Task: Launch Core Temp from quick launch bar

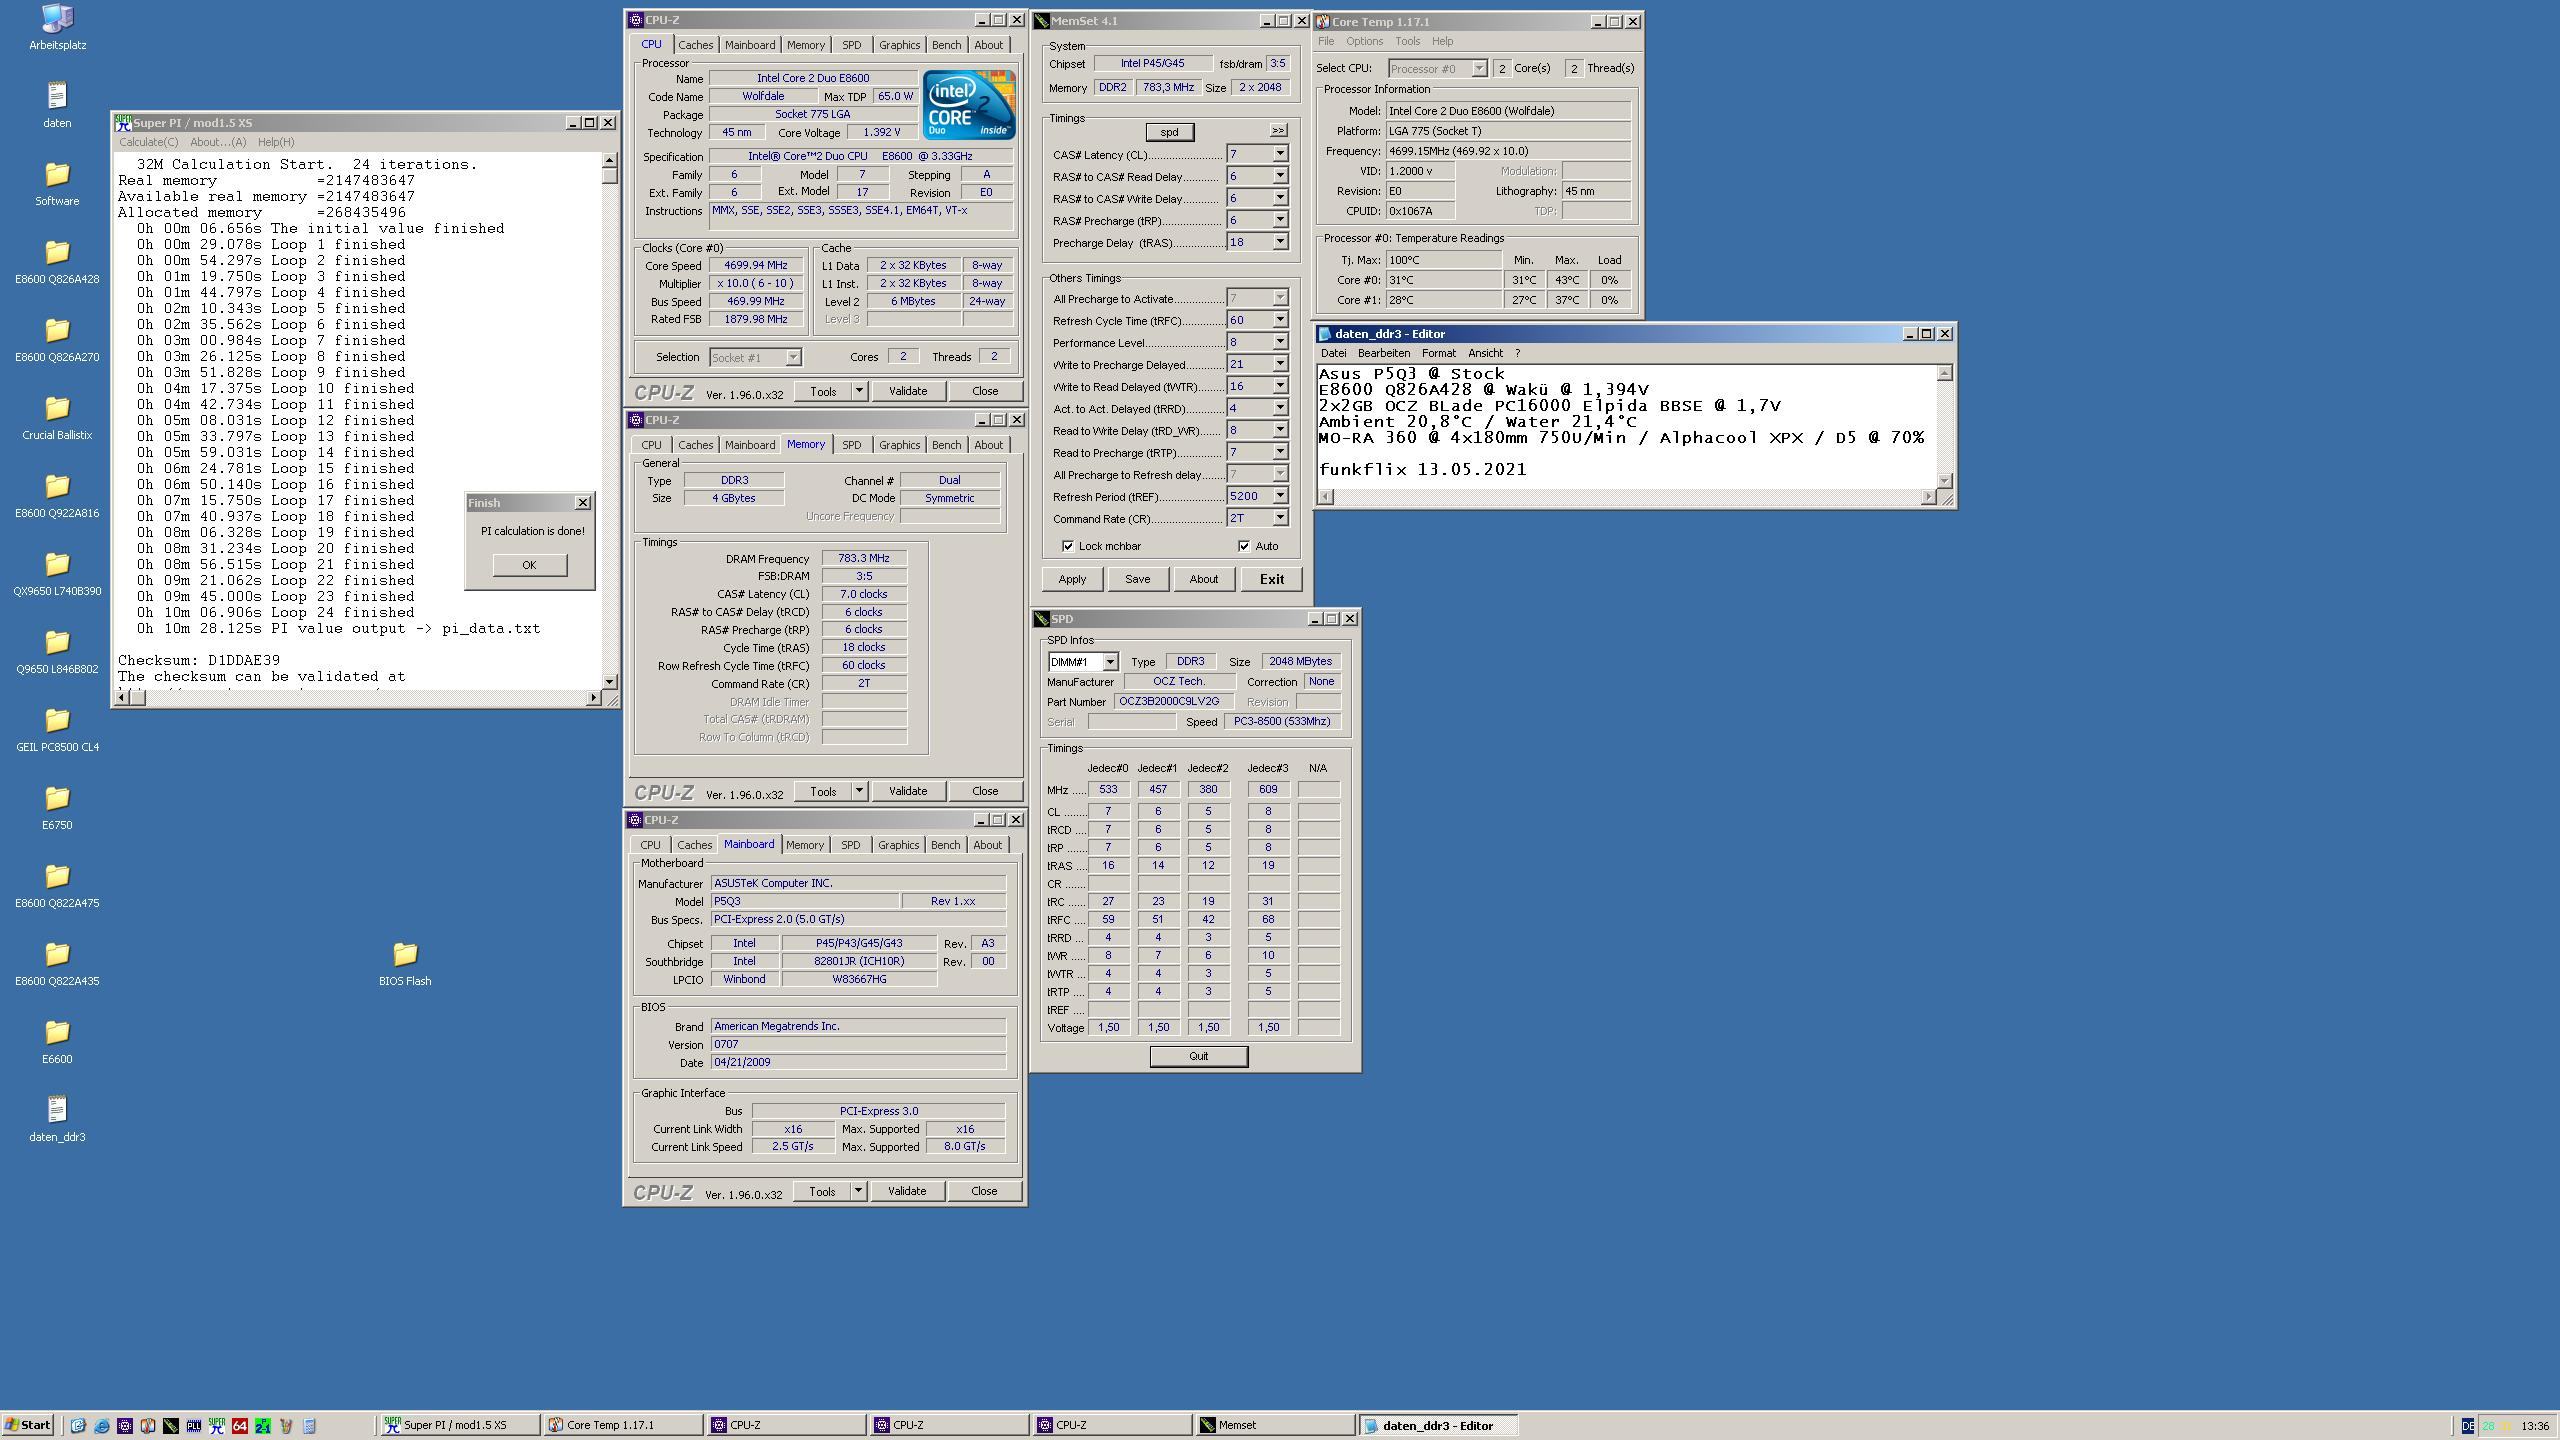Action: [148, 1426]
